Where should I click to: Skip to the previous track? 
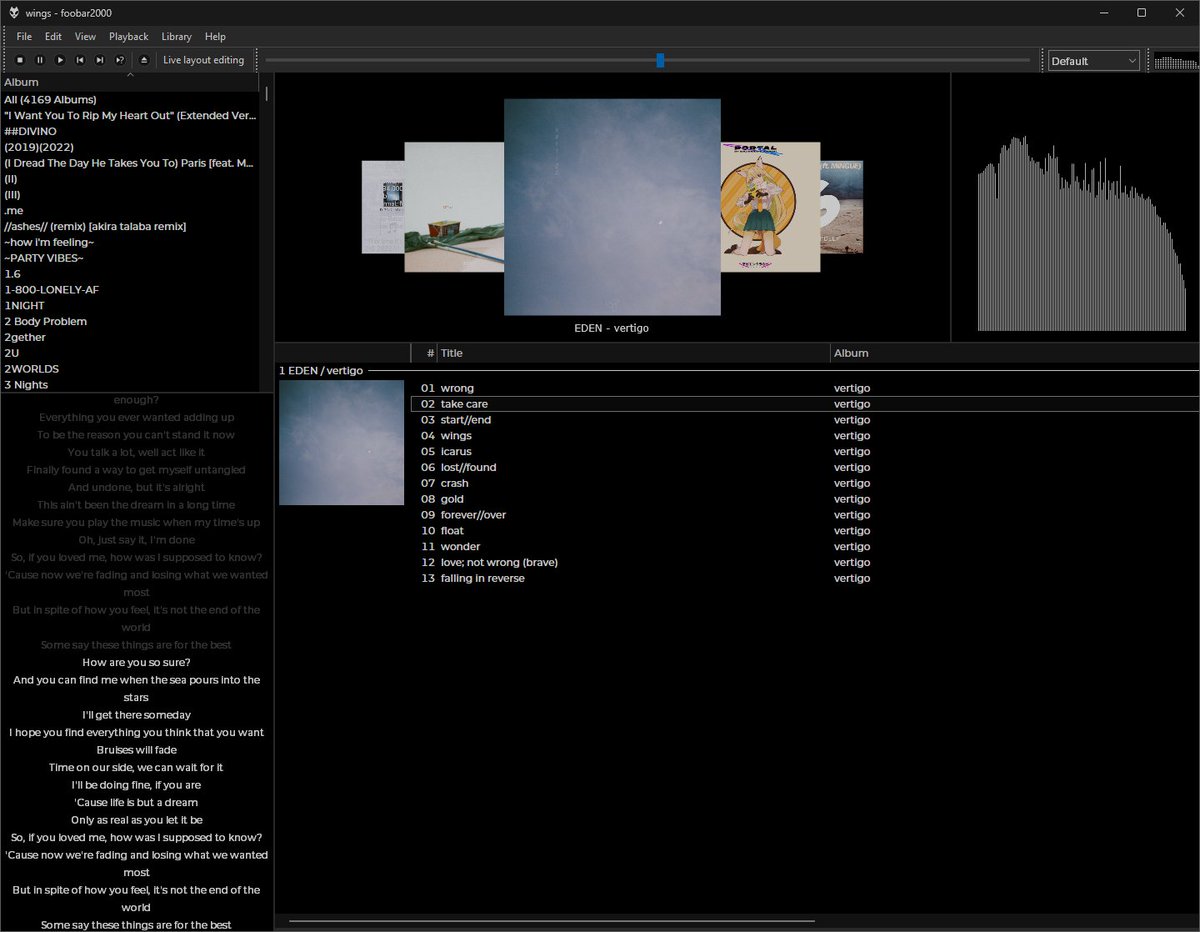pos(80,60)
